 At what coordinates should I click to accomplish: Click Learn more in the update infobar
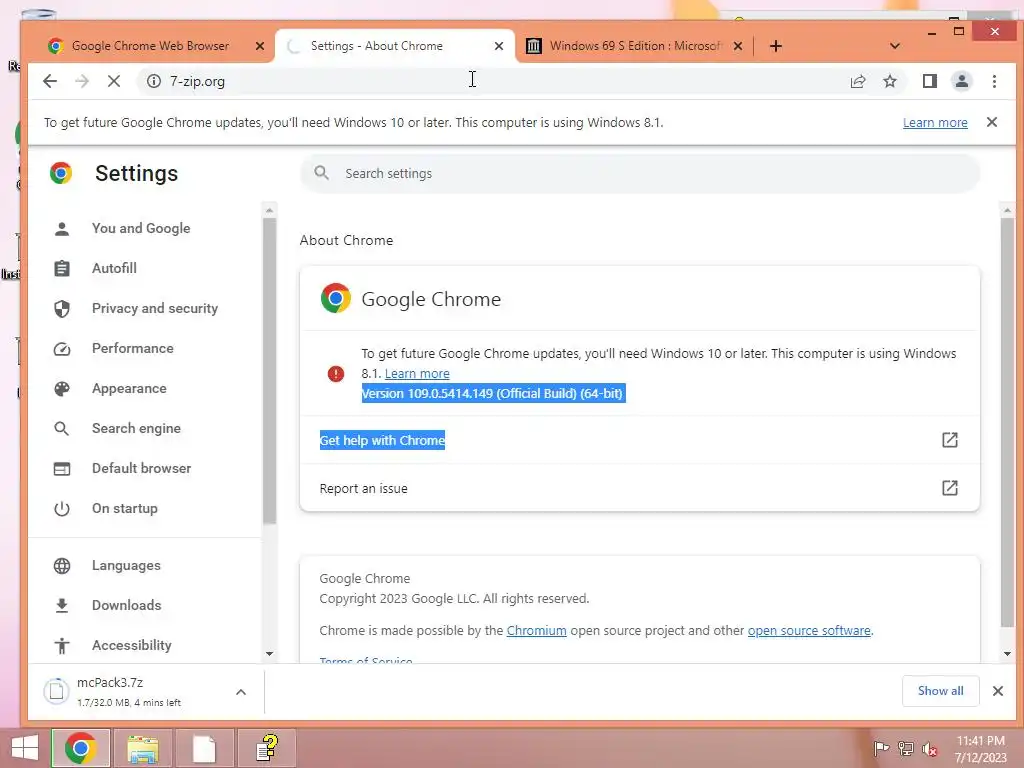click(x=935, y=122)
